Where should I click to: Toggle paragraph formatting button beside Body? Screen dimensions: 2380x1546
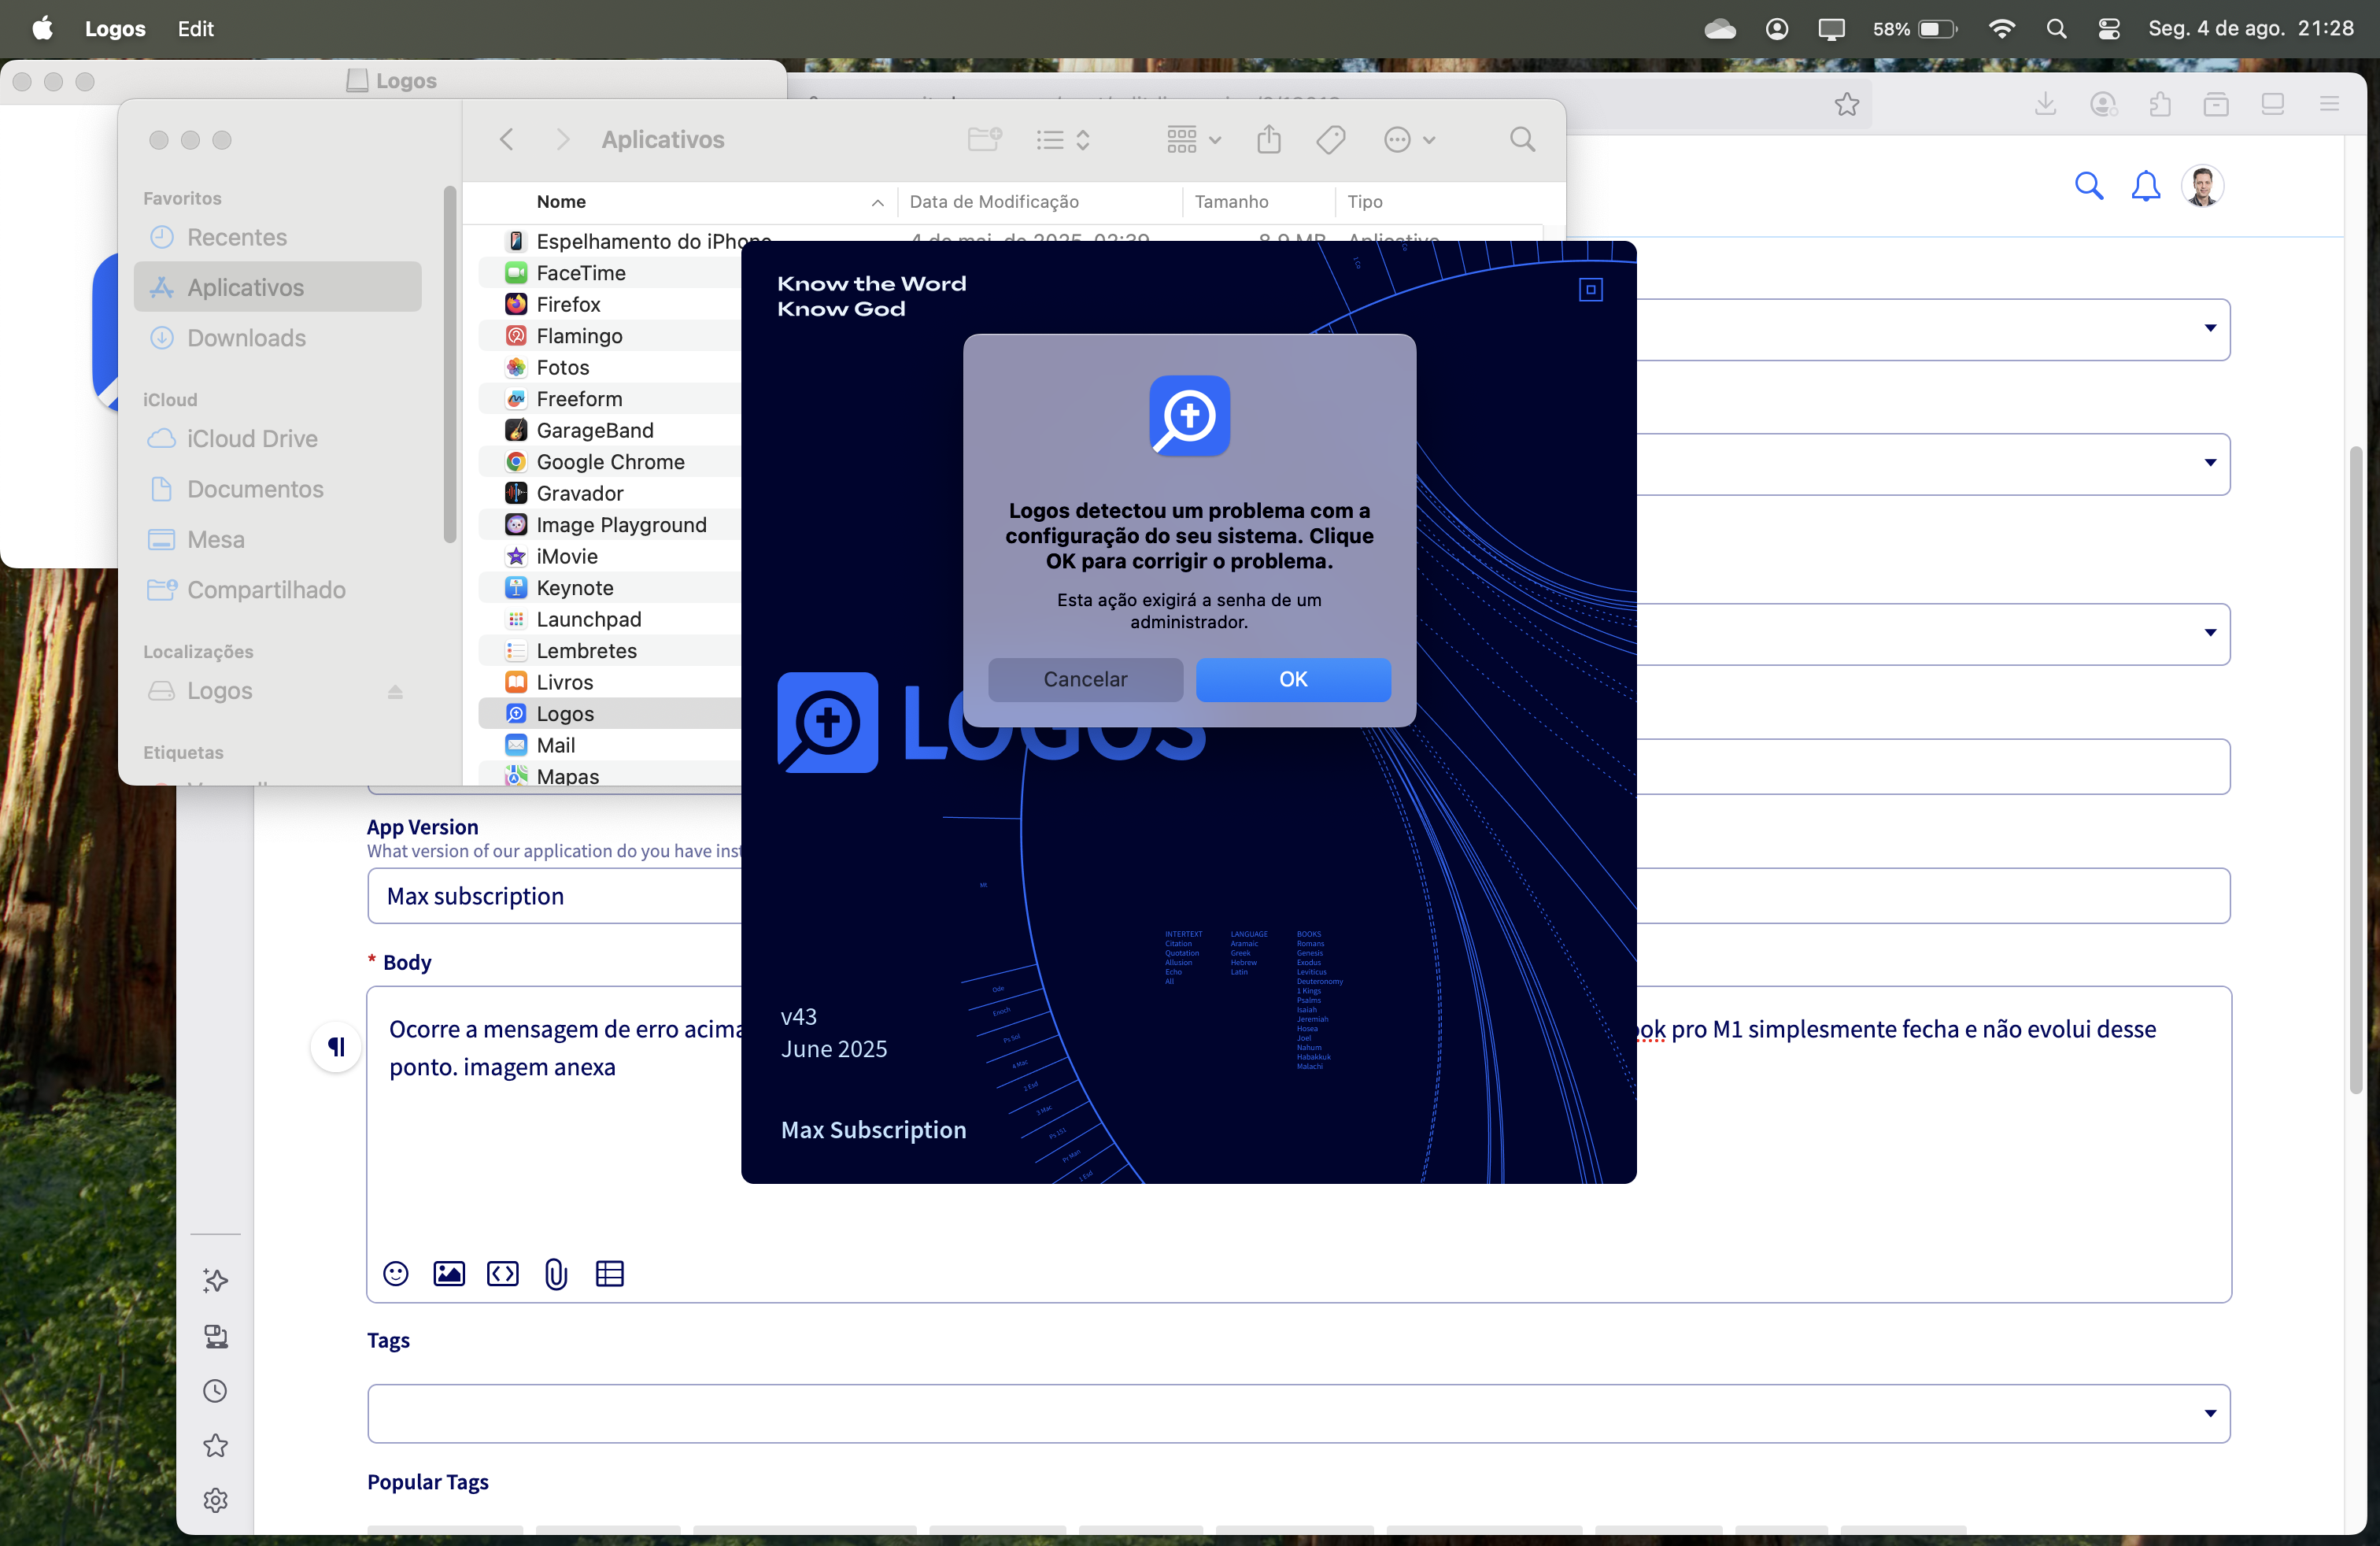pos(336,1046)
